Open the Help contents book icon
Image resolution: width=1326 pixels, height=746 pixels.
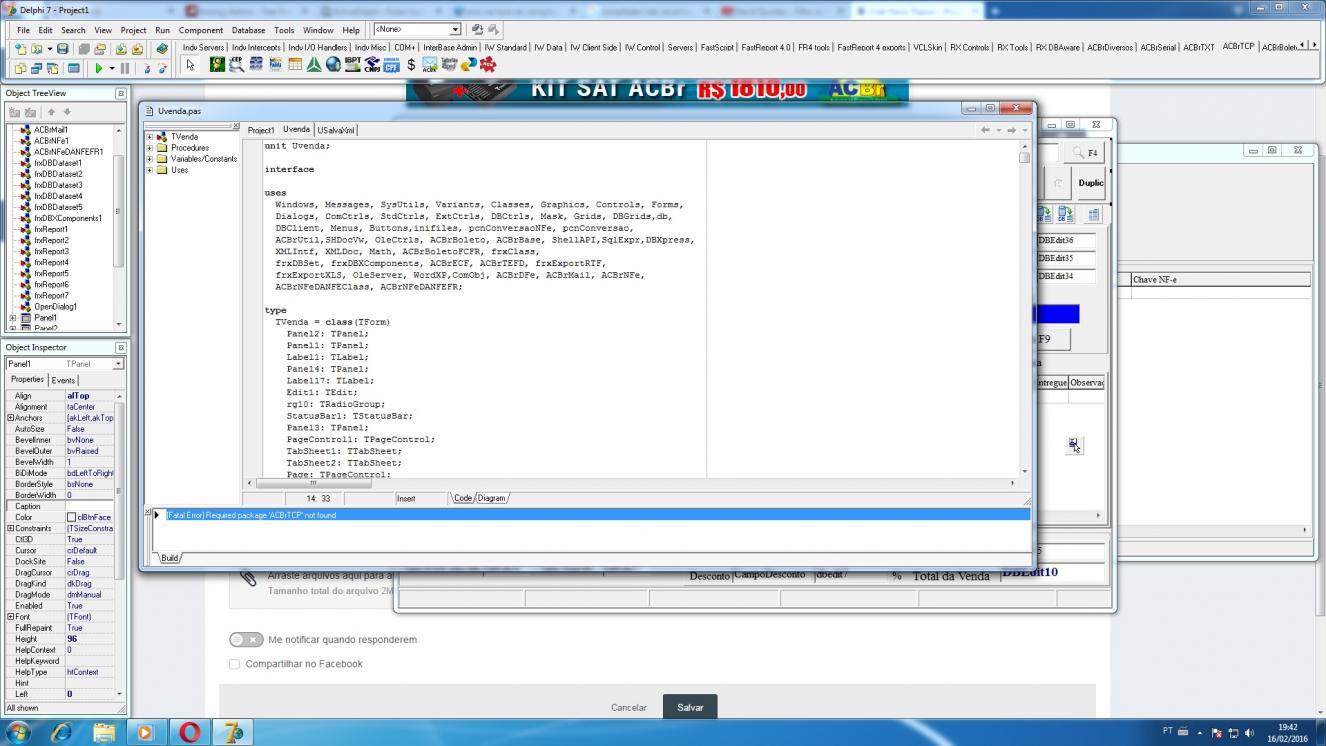coord(162,49)
